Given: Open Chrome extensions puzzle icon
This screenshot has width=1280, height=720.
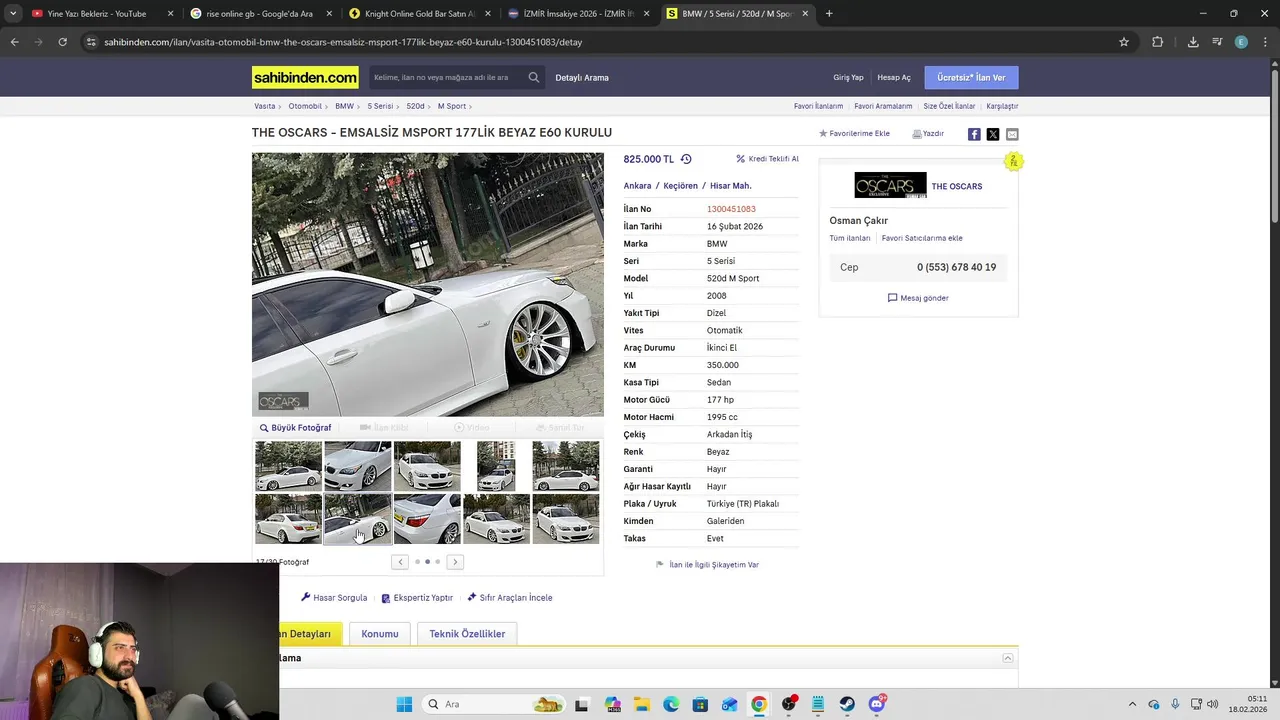Looking at the screenshot, I should point(1158,42).
